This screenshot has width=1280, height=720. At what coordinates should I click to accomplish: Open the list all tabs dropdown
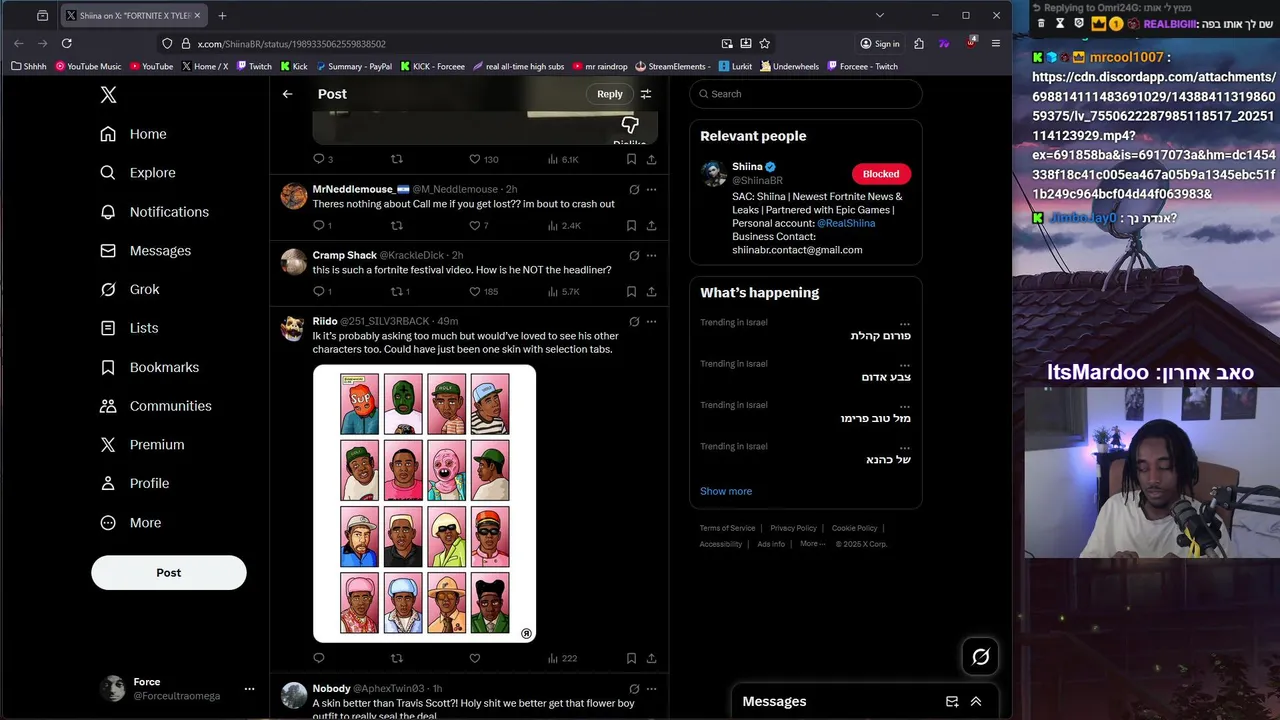pos(879,15)
